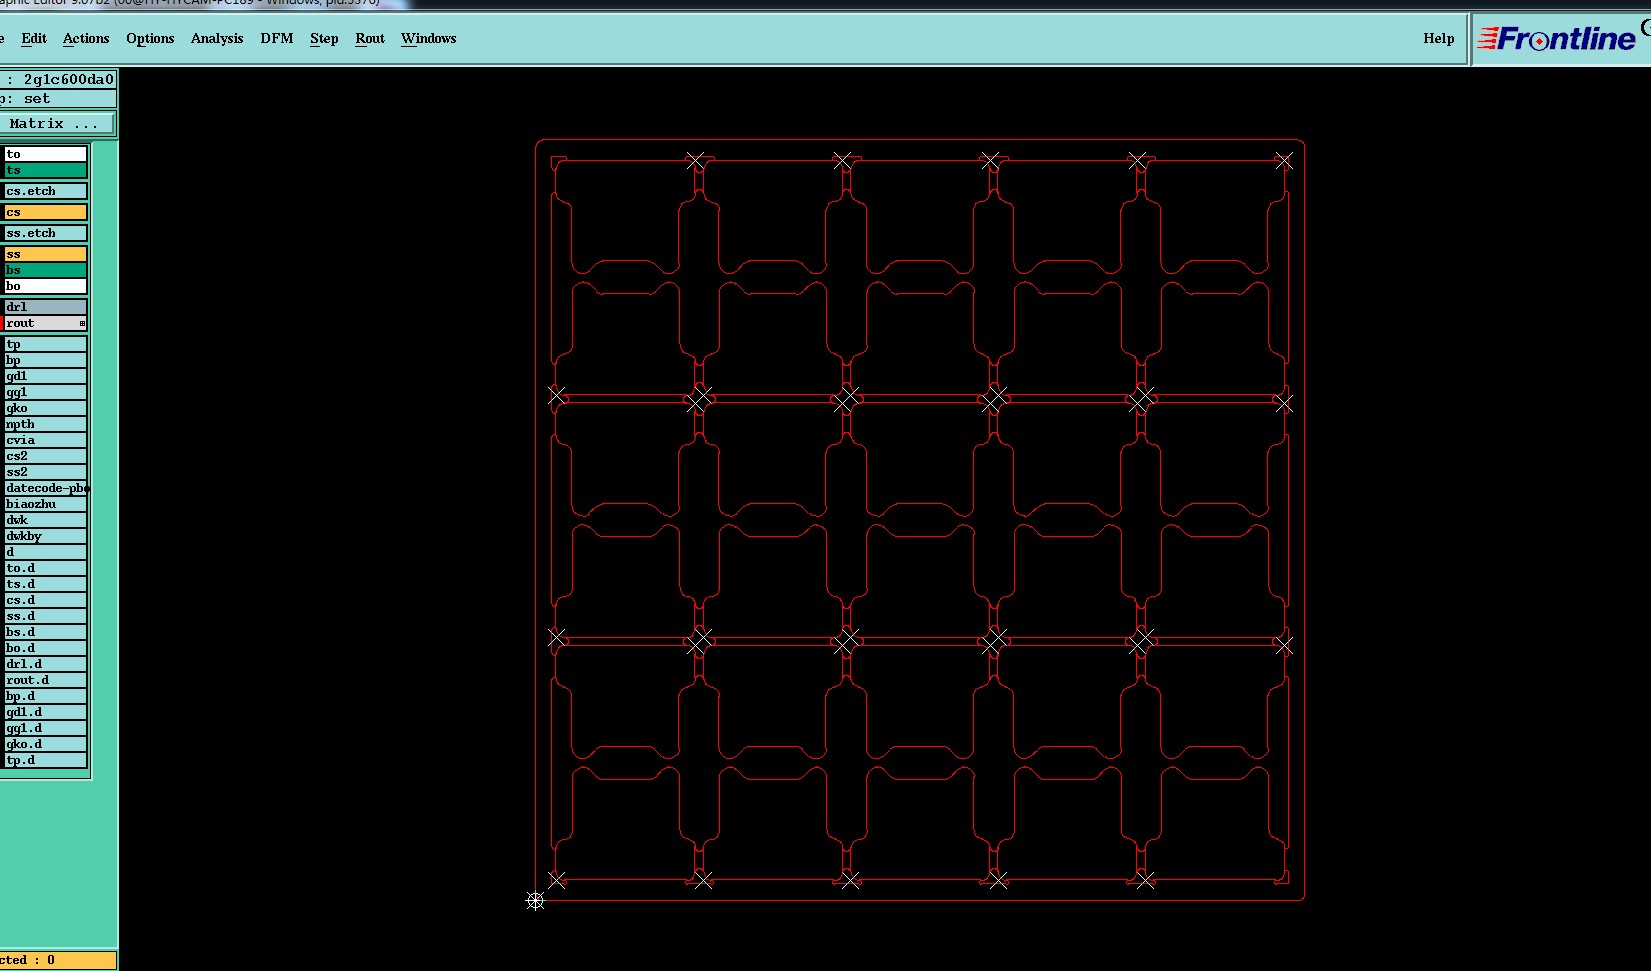Image resolution: width=1651 pixels, height=971 pixels.
Task: Click the Frontline logo
Action: coord(1557,39)
